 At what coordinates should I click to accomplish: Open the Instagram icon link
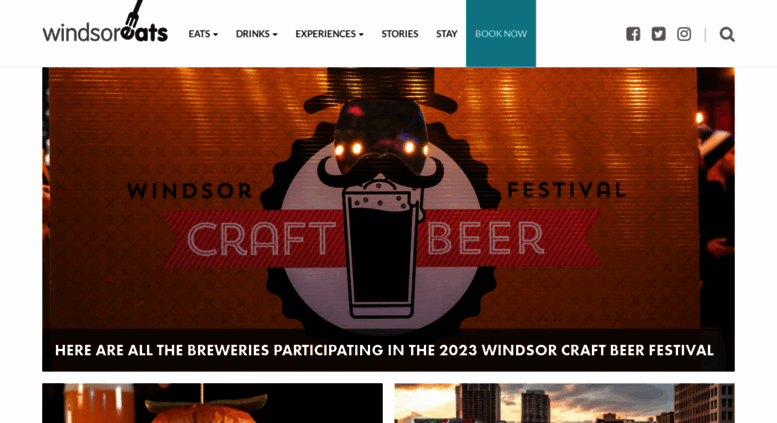pyautogui.click(x=684, y=34)
